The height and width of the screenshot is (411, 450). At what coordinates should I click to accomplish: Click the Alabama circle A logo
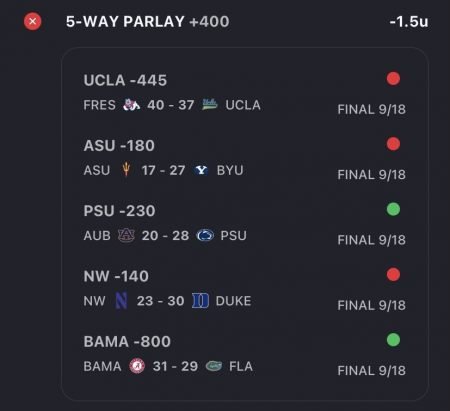[x=137, y=366]
